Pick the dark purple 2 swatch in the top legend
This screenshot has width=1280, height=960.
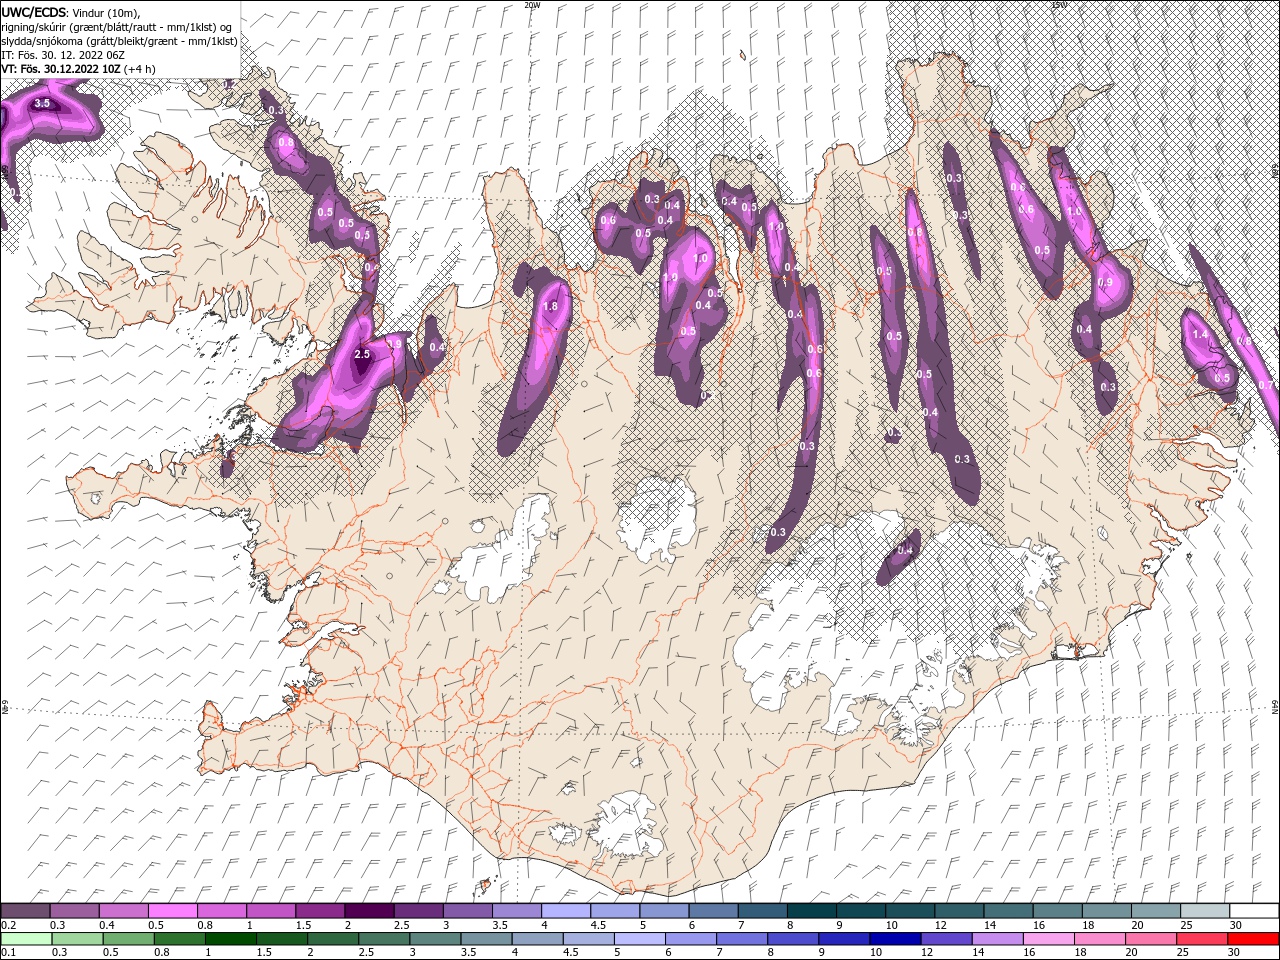(x=369, y=911)
